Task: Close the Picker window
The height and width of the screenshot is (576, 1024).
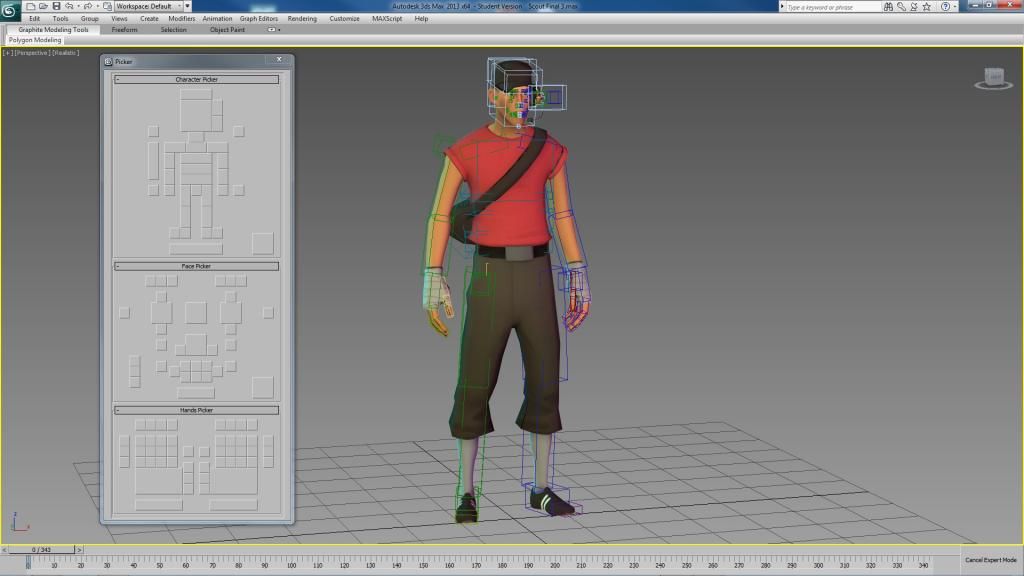Action: point(279,59)
